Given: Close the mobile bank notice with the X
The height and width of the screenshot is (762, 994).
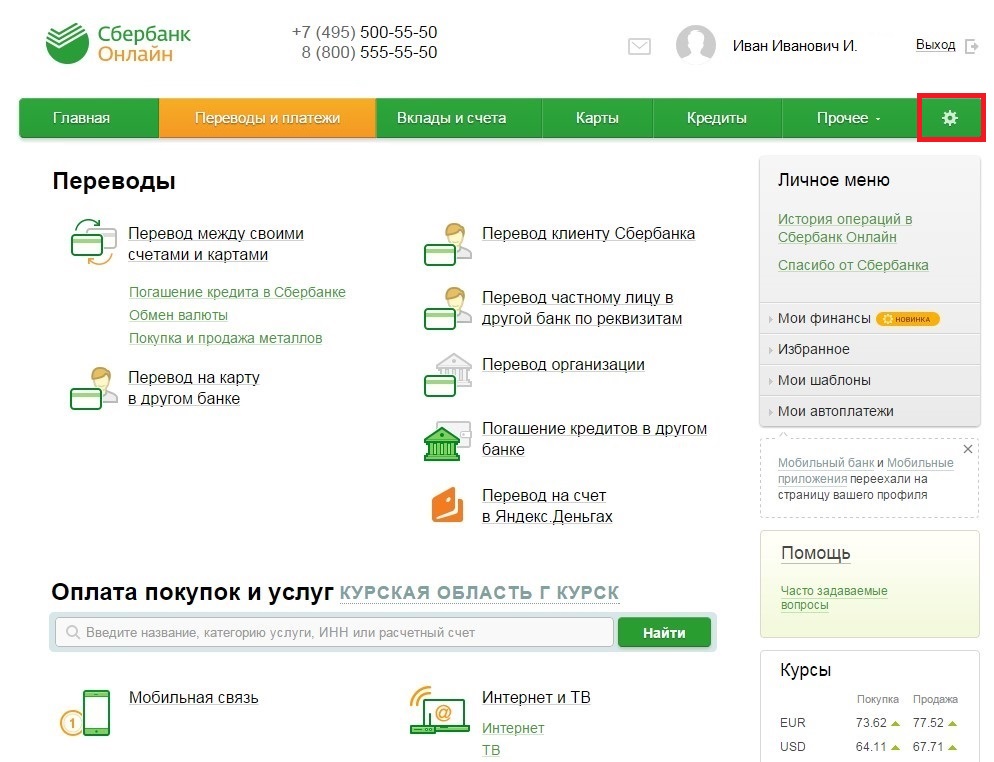Looking at the screenshot, I should (x=967, y=449).
